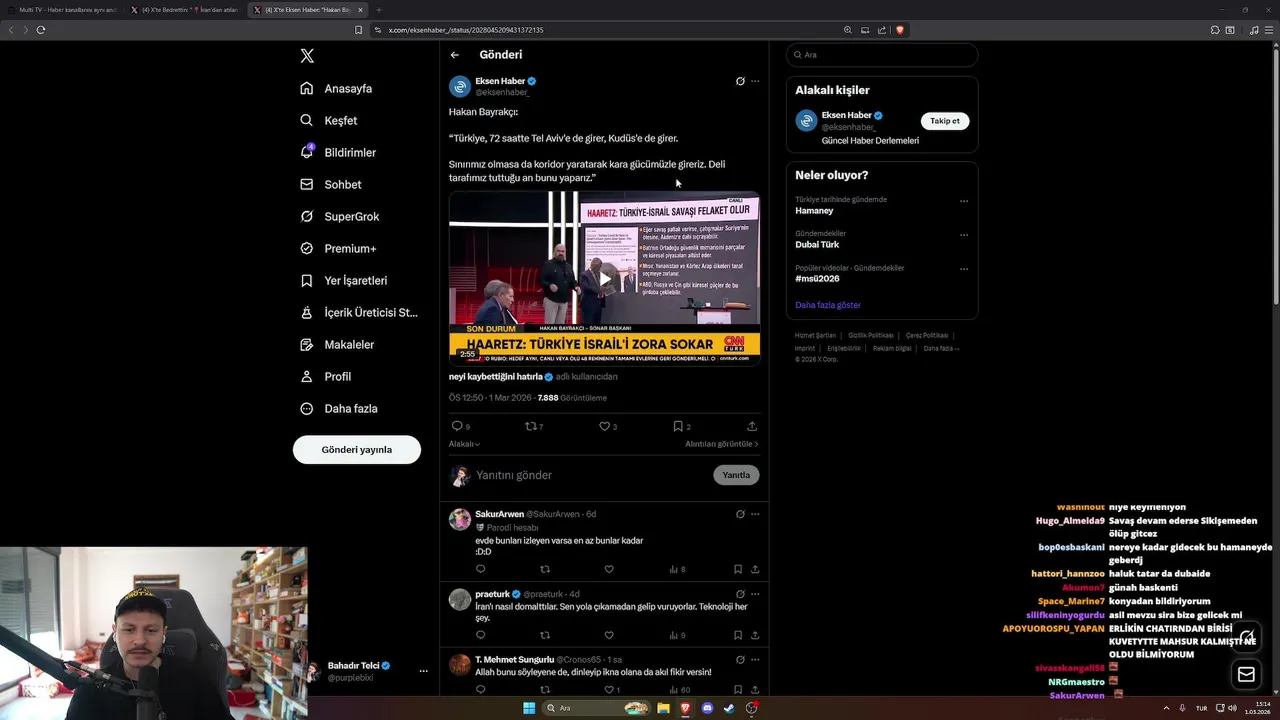Click the Yanıtla button
Viewport: 1280px width, 720px height.
(736, 475)
